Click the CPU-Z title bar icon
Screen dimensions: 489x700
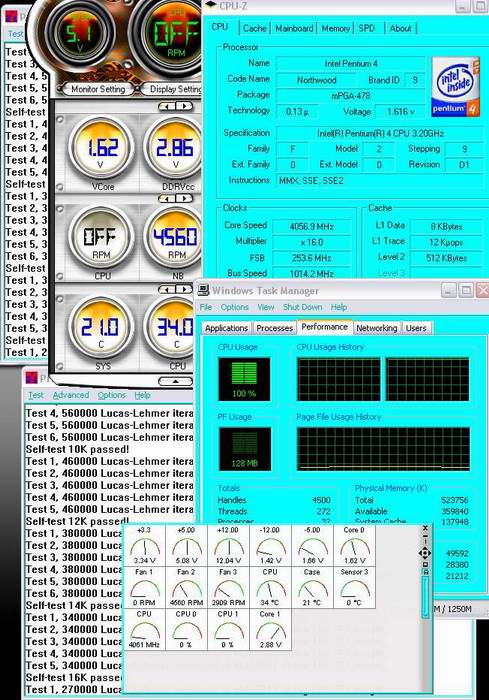(211, 6)
